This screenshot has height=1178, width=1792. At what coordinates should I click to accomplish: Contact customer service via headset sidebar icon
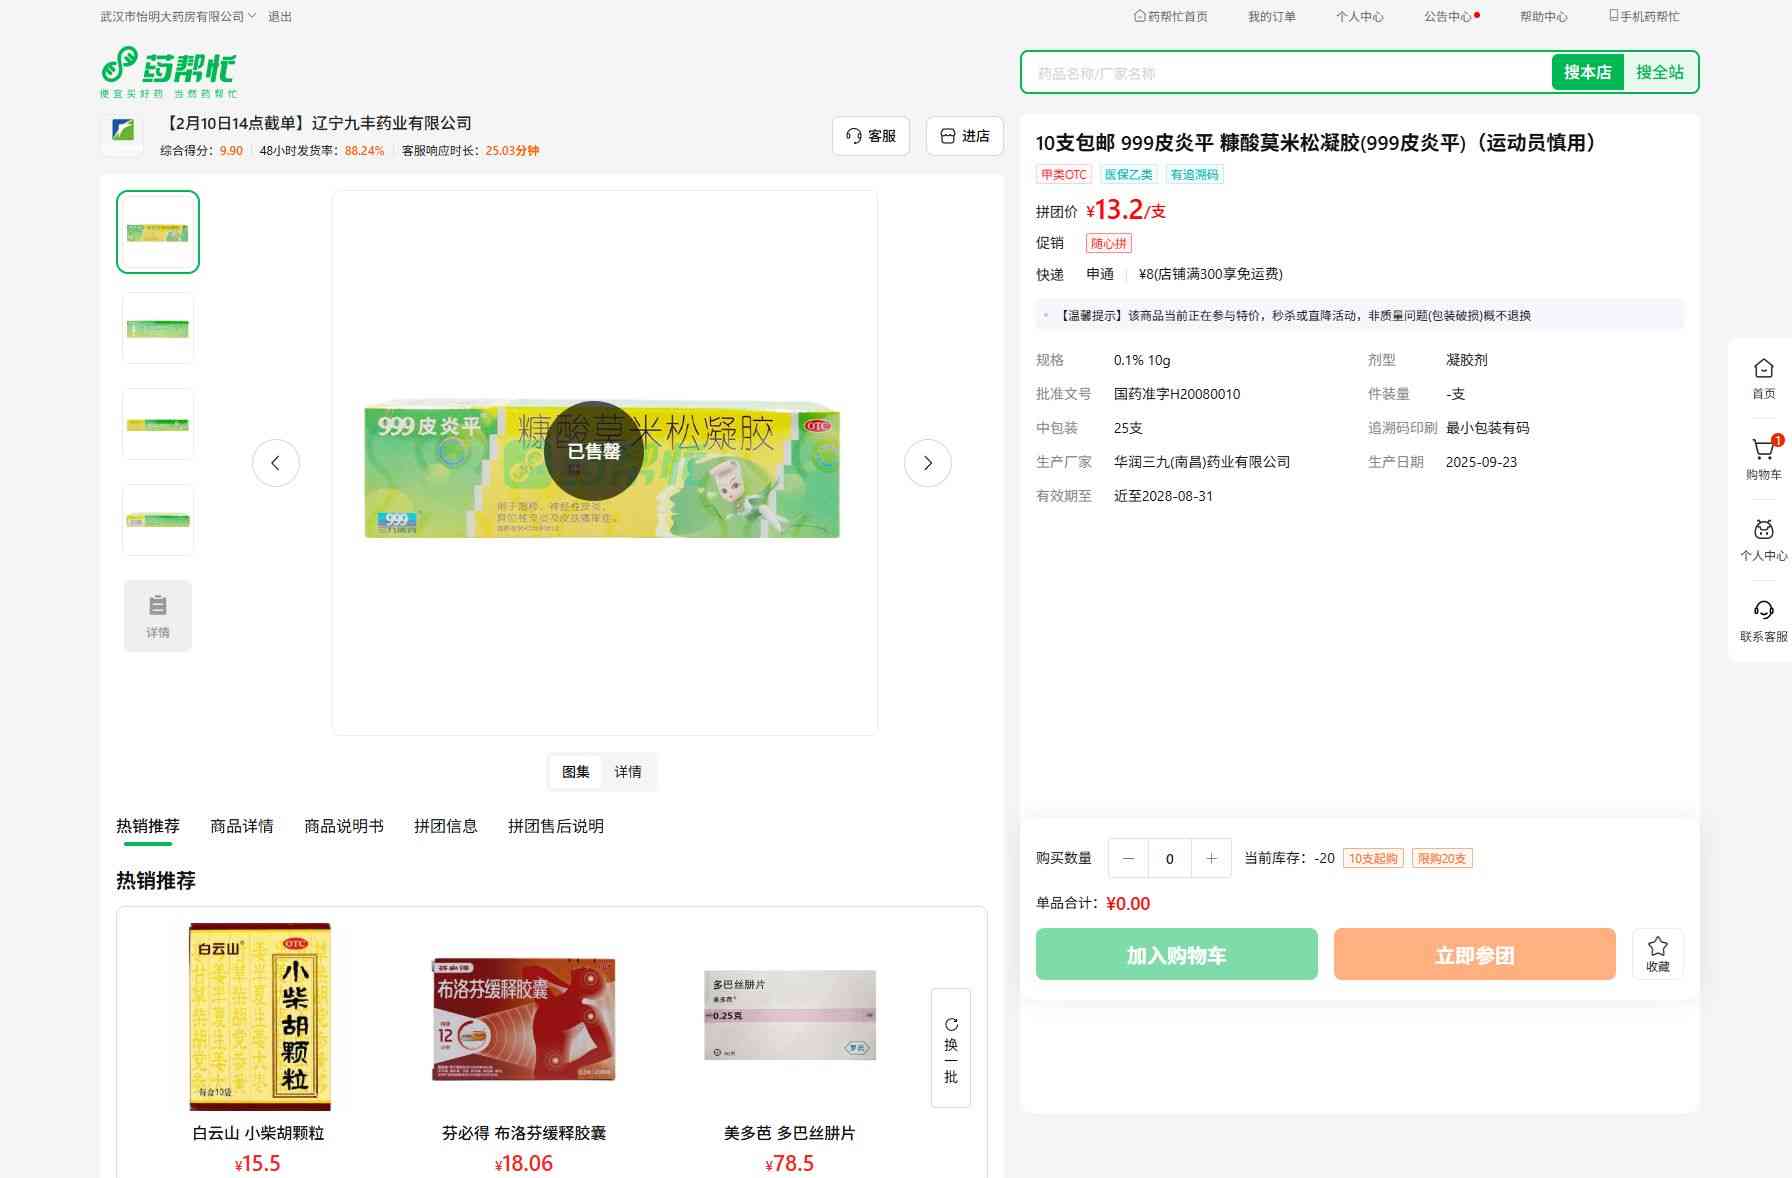pos(1763,620)
